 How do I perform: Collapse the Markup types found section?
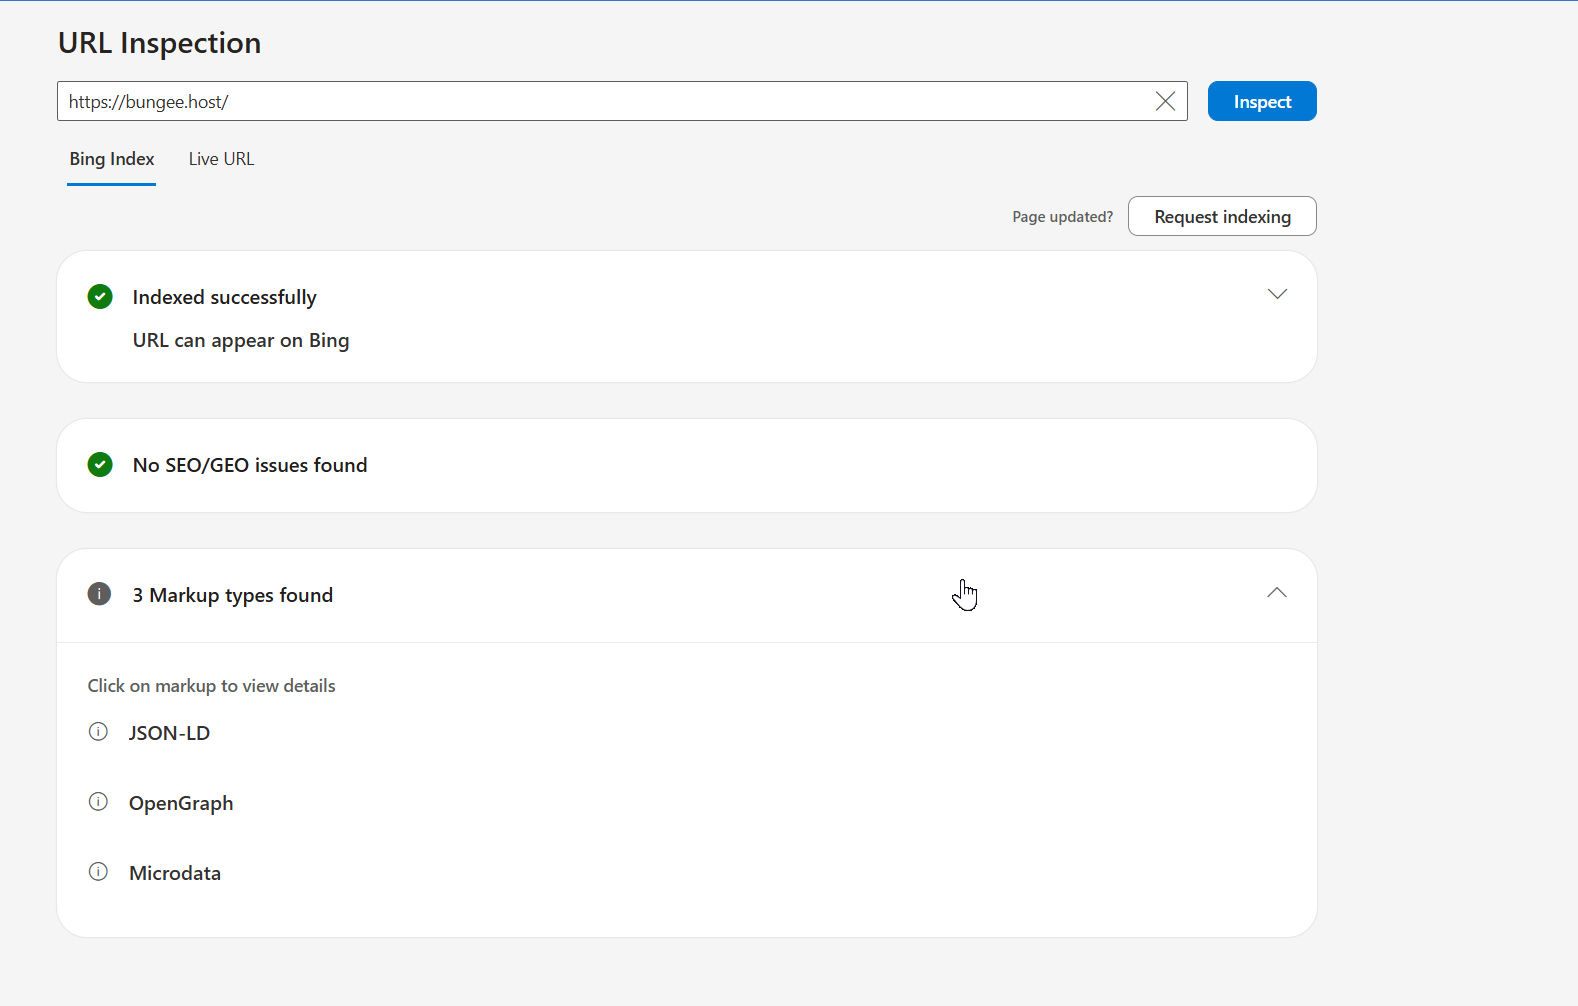1277,593
